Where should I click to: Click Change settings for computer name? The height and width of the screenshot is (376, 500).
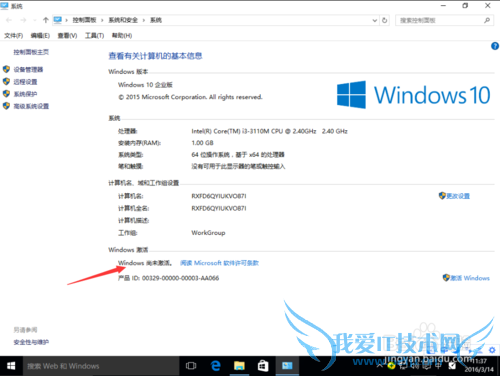click(x=458, y=196)
